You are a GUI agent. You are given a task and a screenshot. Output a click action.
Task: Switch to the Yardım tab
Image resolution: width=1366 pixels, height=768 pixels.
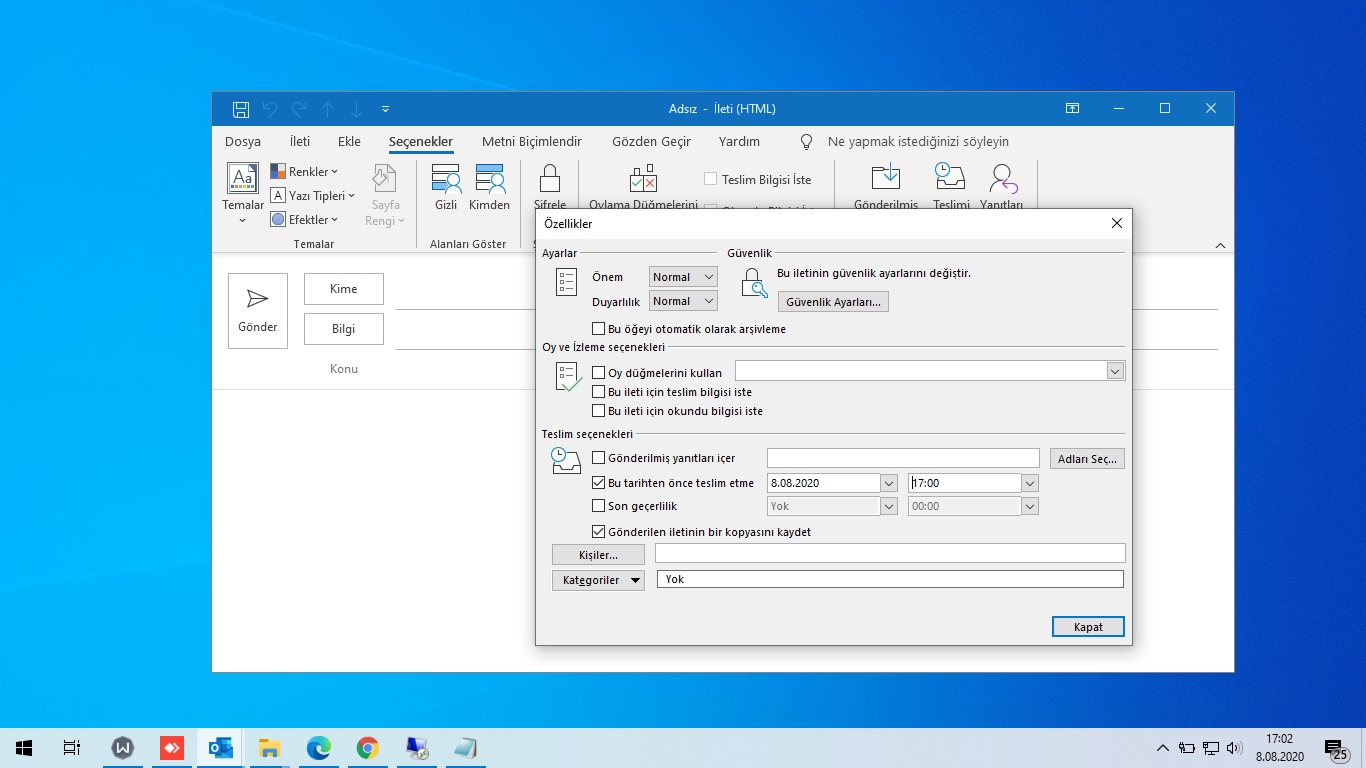[x=740, y=141]
